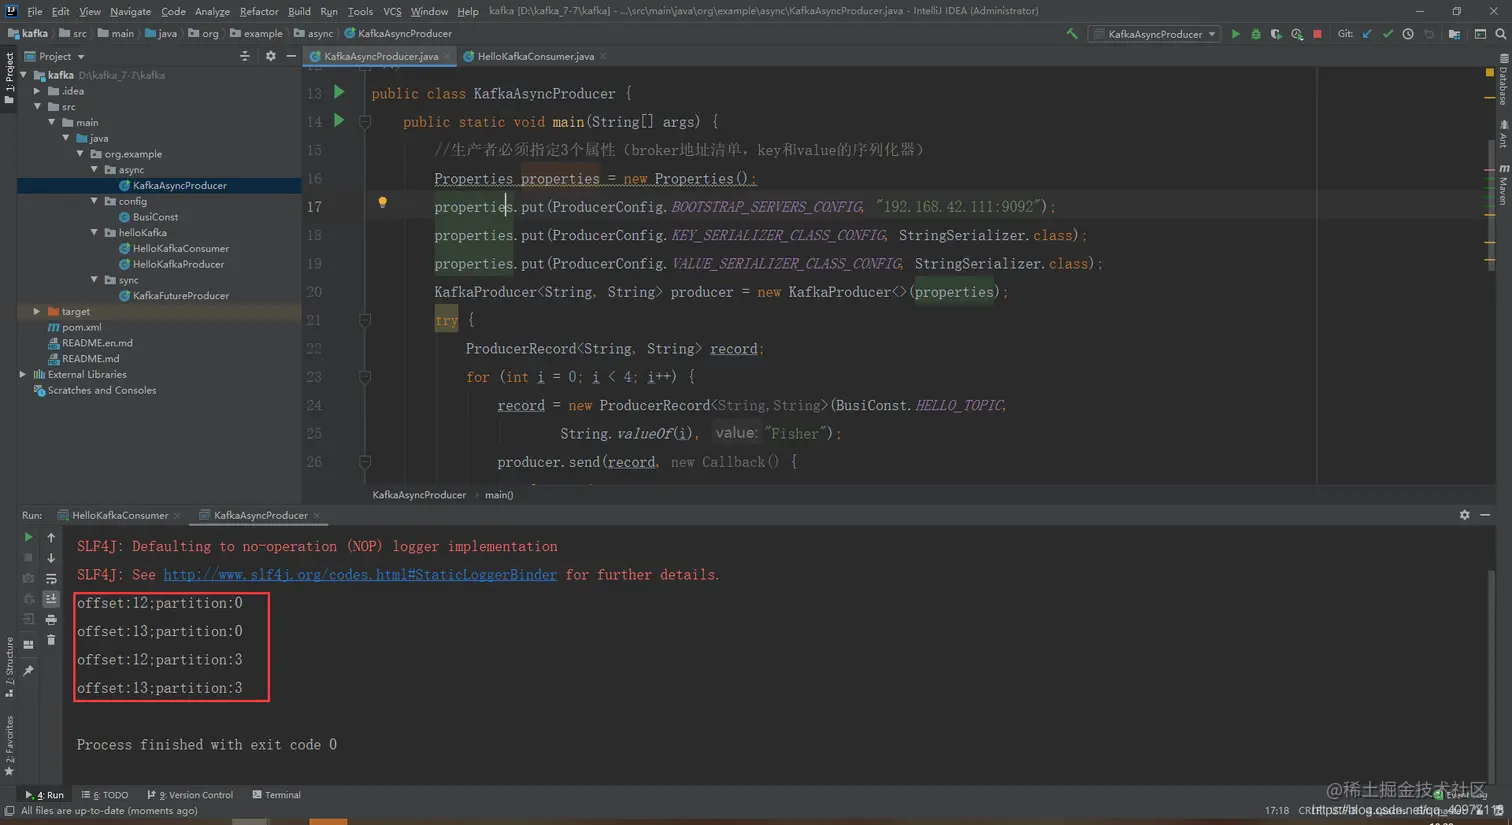Hide the Project tool window
The height and width of the screenshot is (825, 1512).
291,57
